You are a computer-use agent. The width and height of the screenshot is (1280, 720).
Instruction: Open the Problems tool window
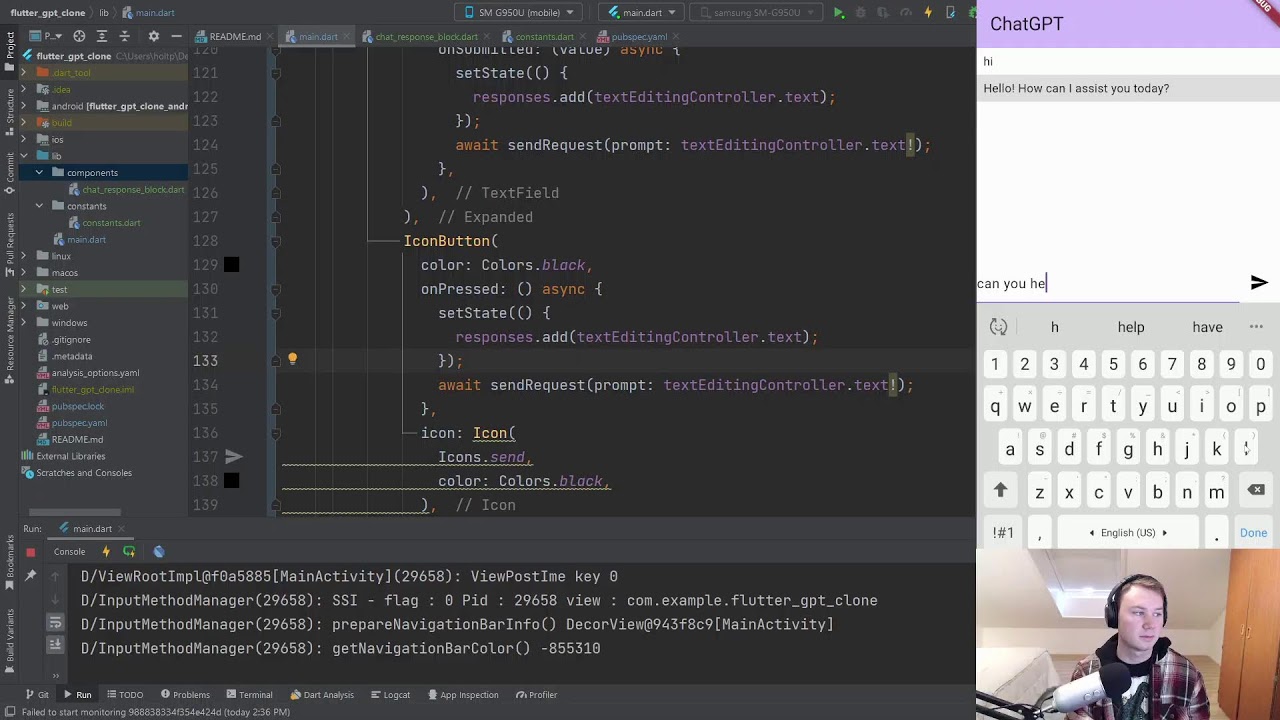point(183,695)
